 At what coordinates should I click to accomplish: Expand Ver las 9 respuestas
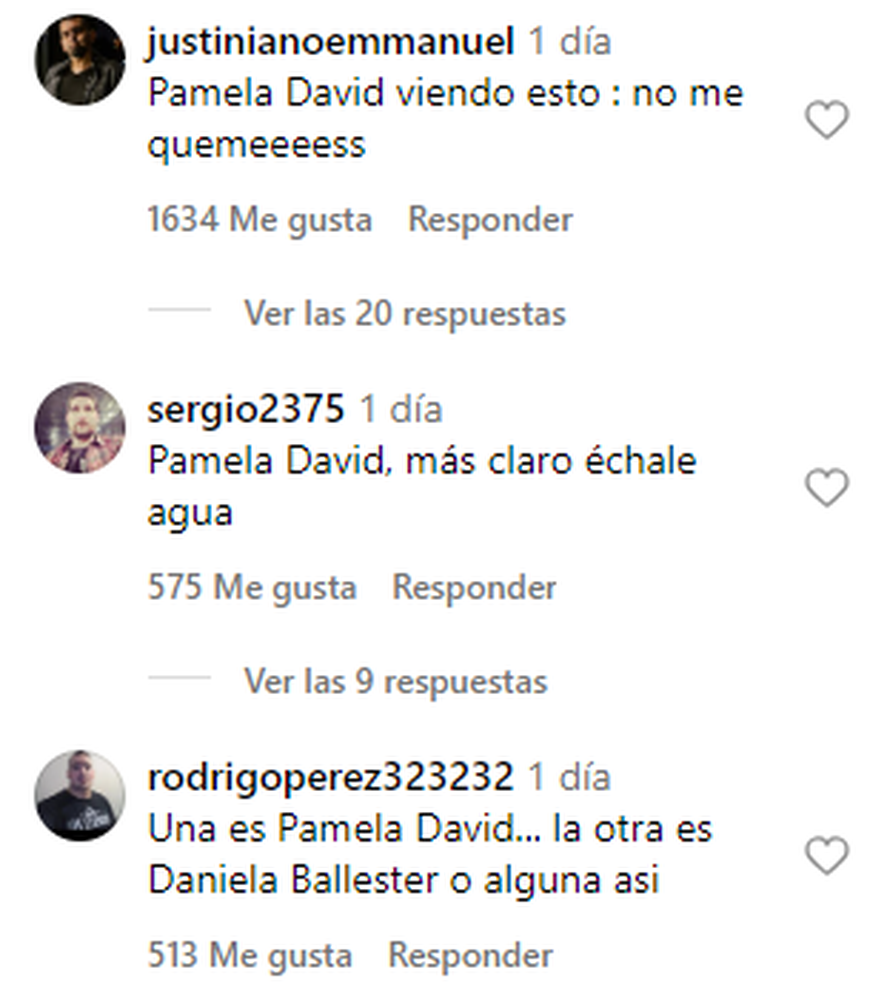pyautogui.click(x=396, y=681)
